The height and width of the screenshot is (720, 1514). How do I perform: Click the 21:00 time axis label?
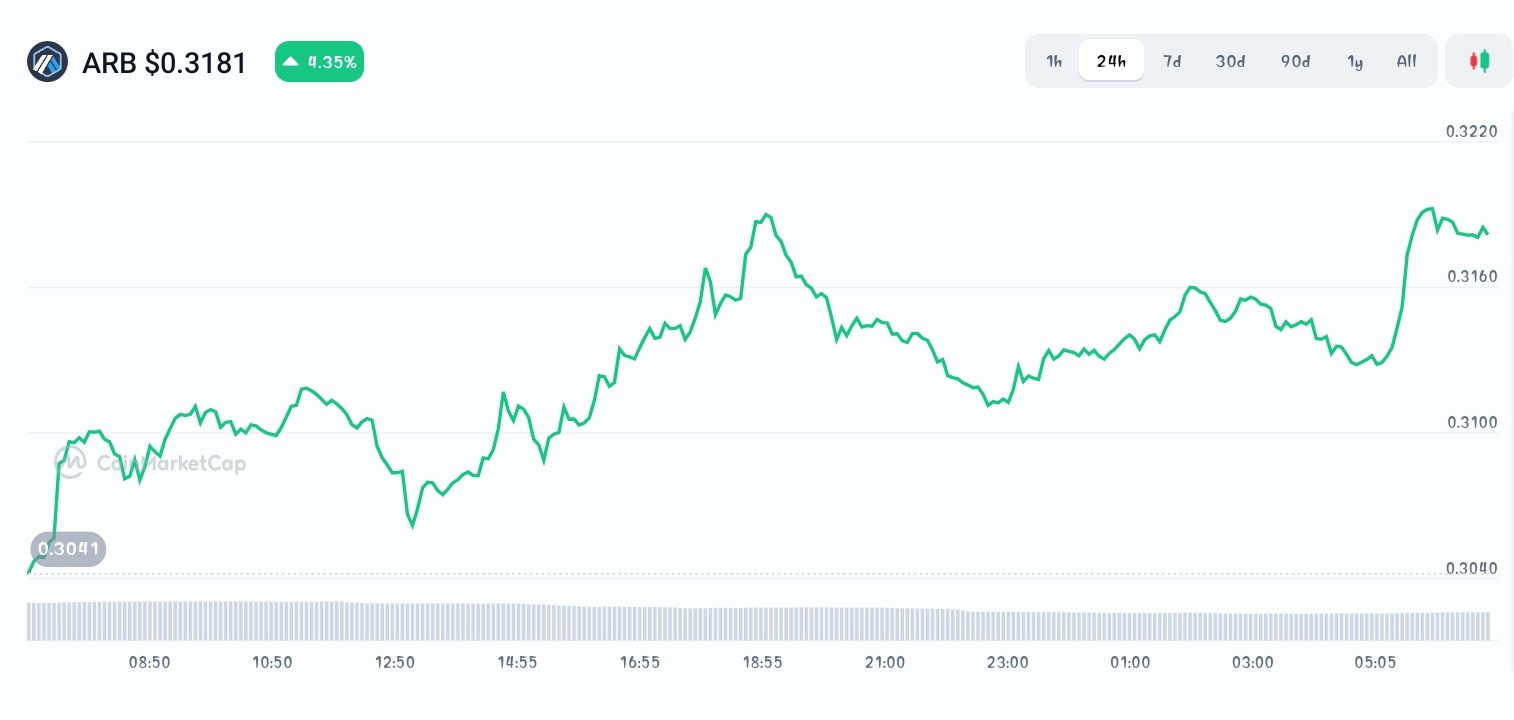click(885, 662)
